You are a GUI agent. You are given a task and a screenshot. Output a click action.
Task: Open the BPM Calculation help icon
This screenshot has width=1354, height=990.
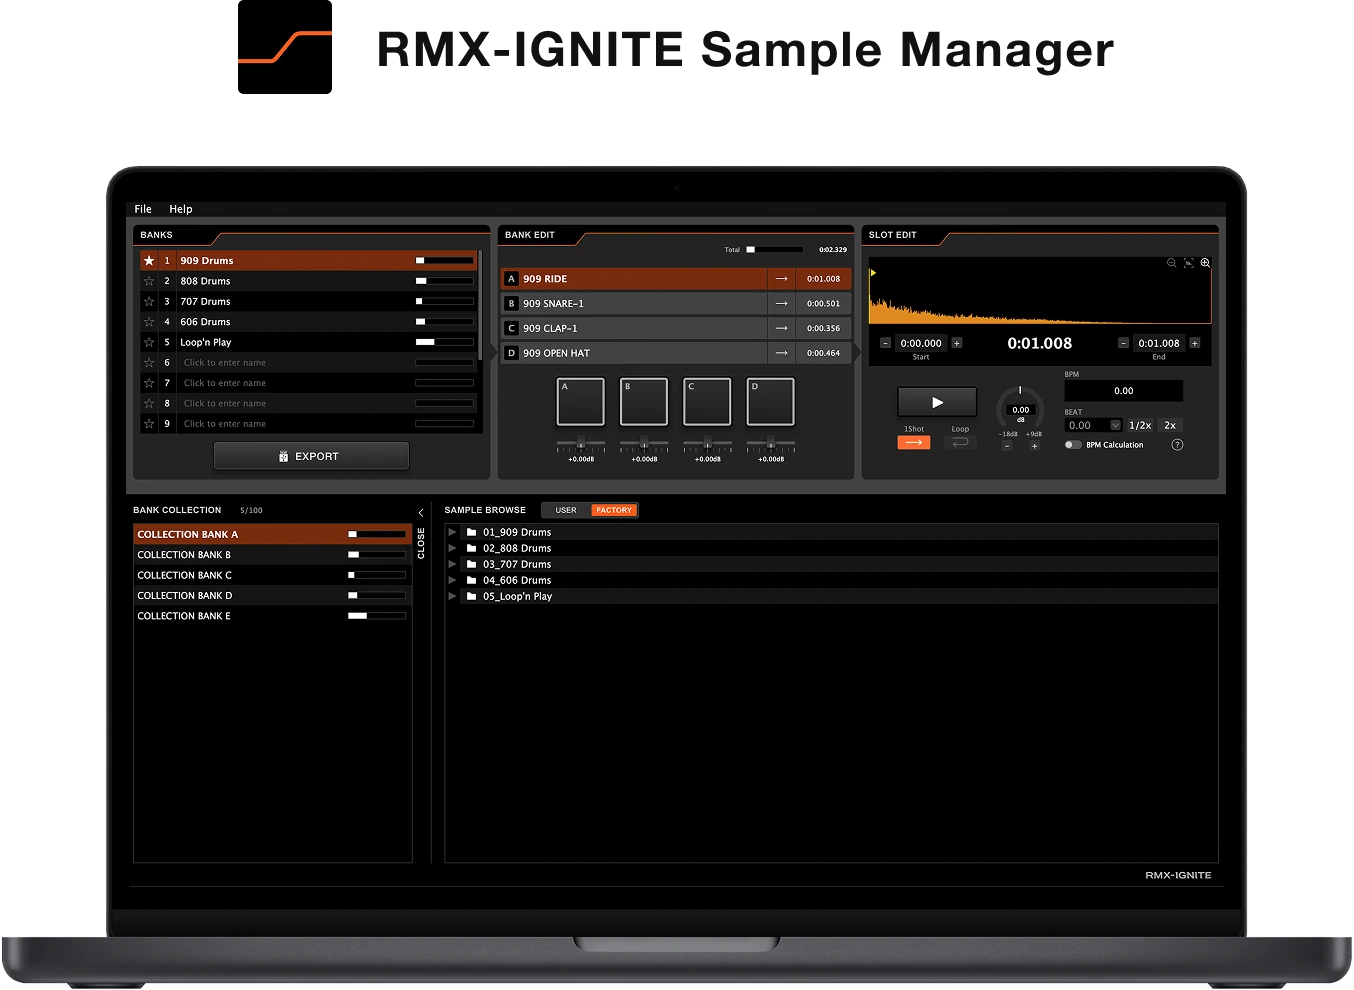coord(1177,445)
